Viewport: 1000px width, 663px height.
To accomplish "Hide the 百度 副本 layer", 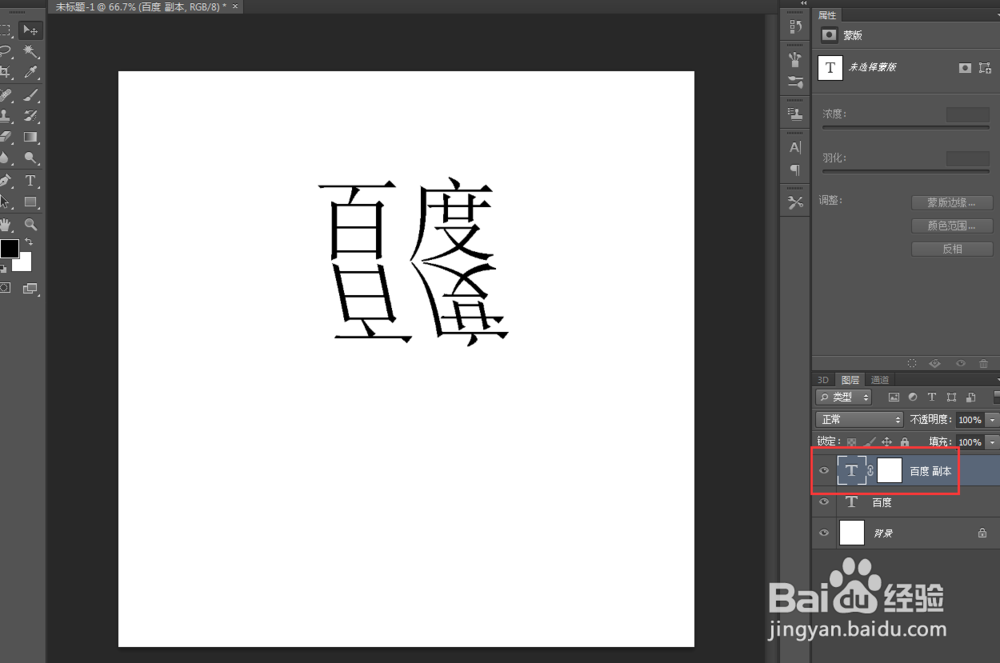I will point(824,470).
